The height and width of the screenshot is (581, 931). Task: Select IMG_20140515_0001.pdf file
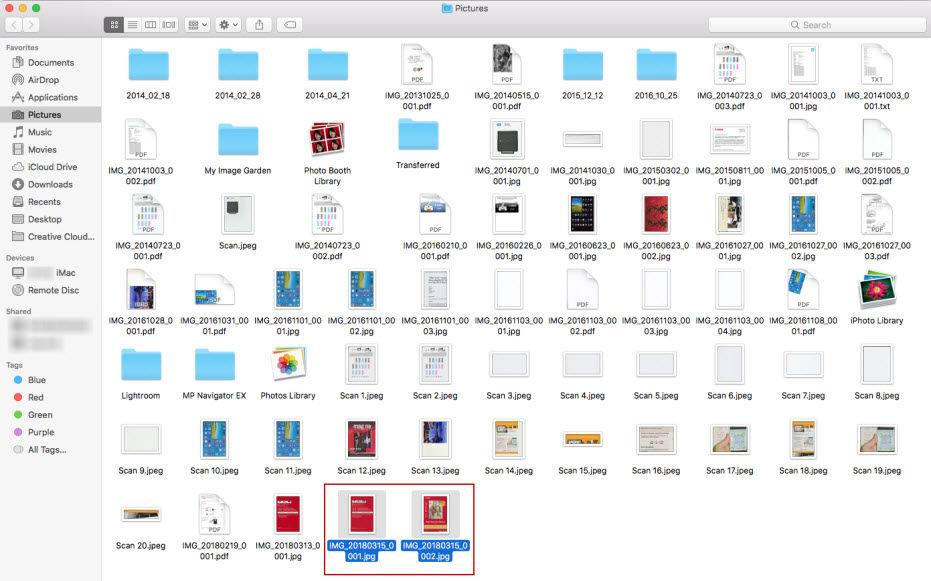pos(506,64)
